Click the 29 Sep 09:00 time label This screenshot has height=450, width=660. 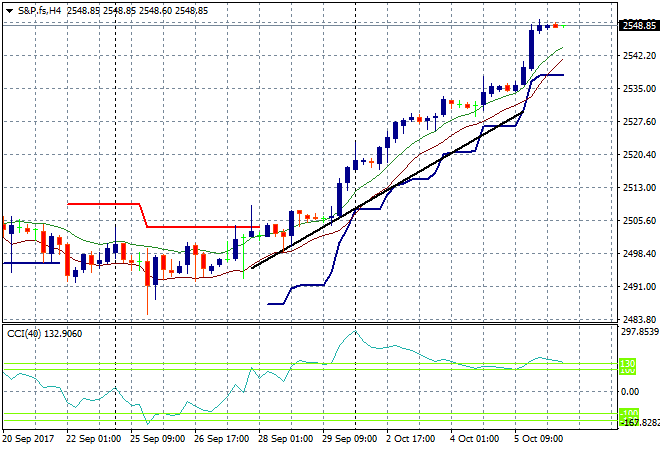349,439
